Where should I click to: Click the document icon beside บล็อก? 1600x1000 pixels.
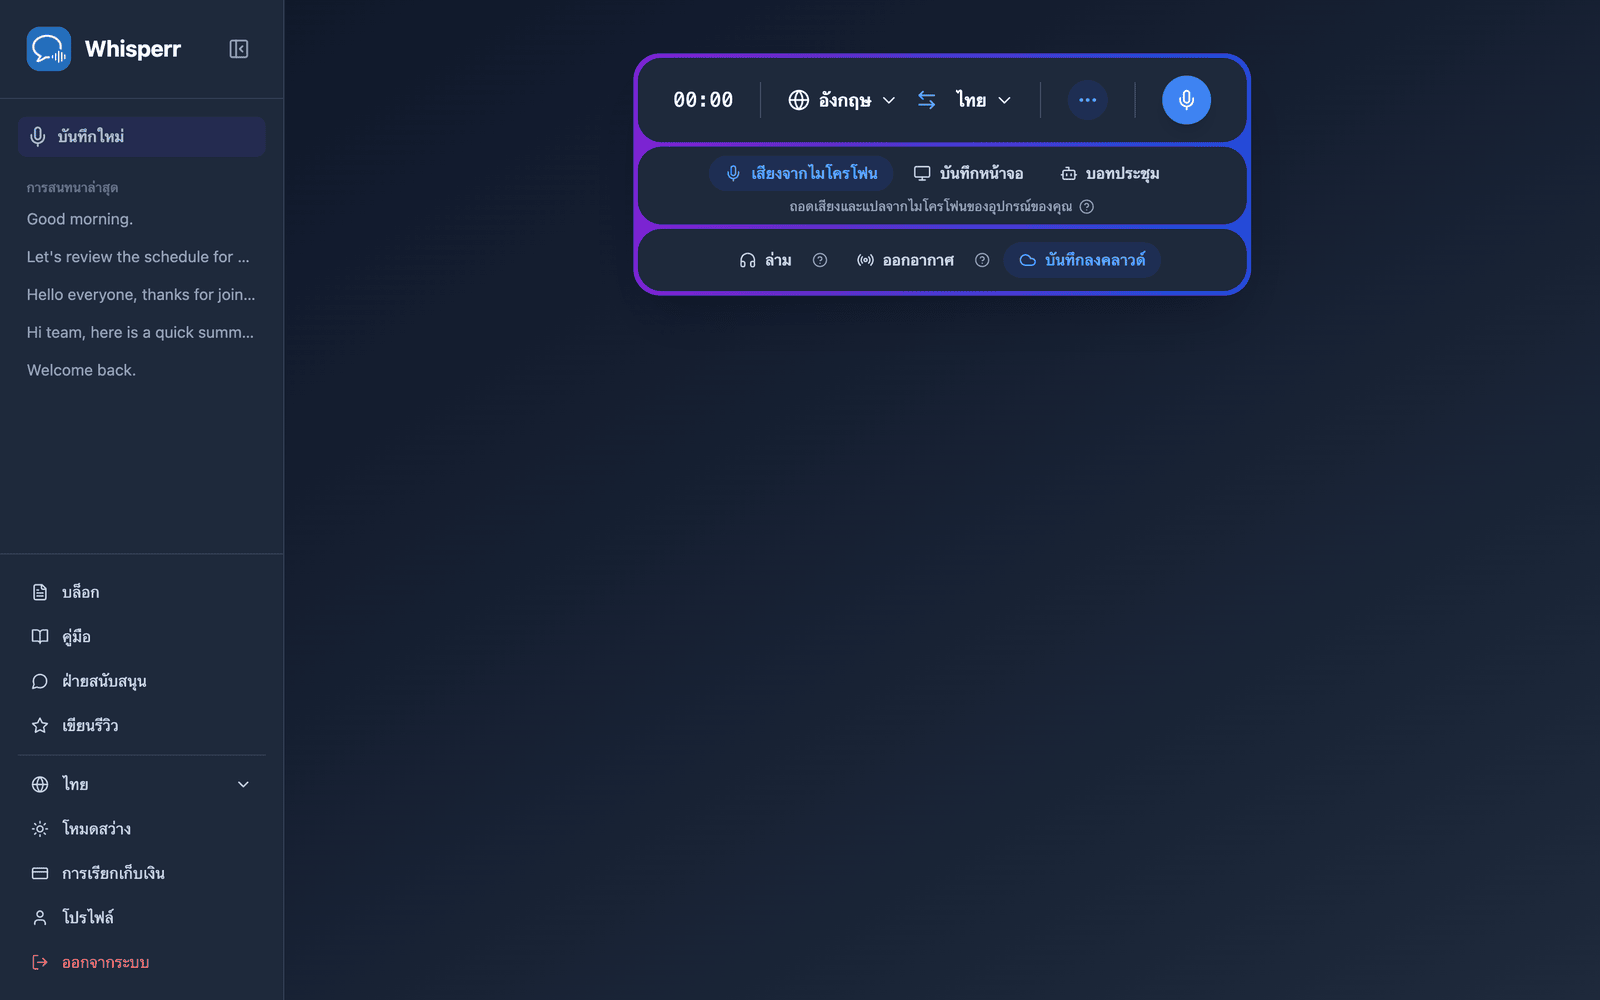[40, 592]
